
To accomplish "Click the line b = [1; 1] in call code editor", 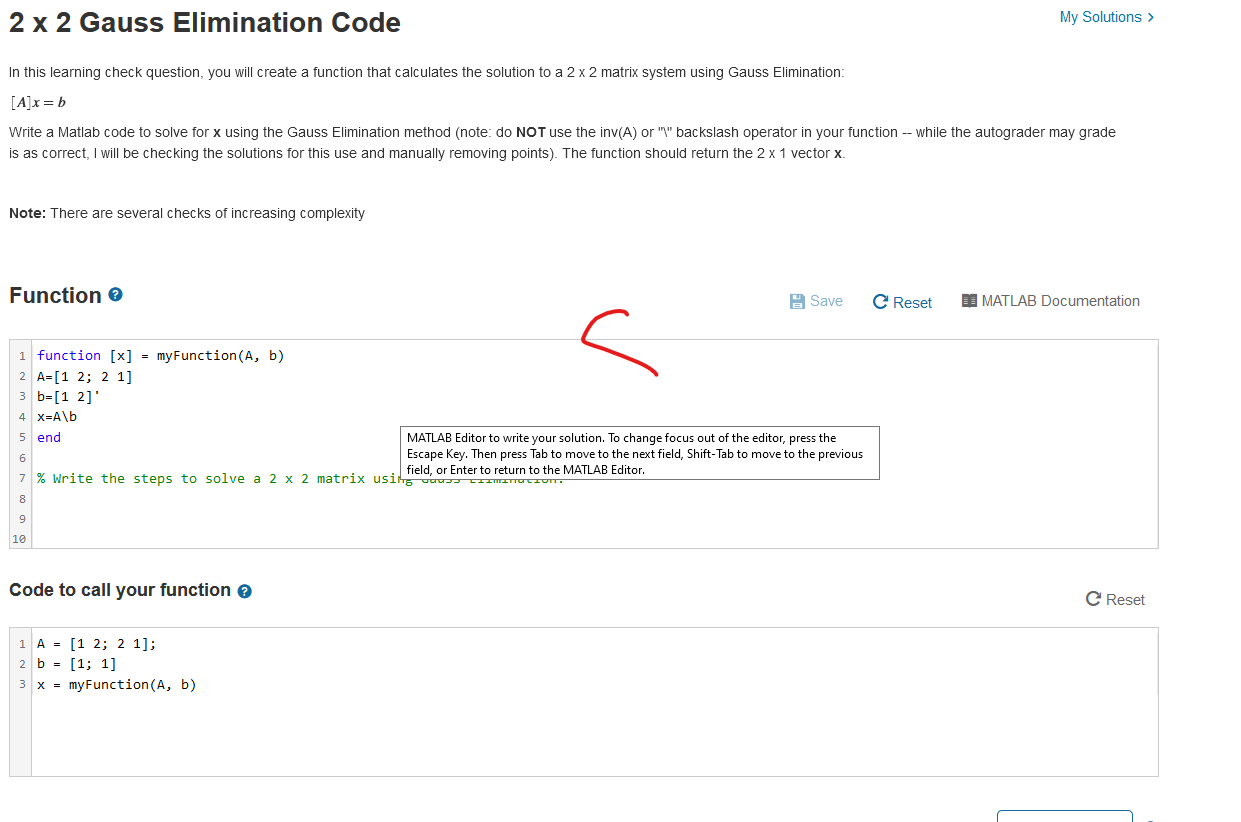I will 75,663.
